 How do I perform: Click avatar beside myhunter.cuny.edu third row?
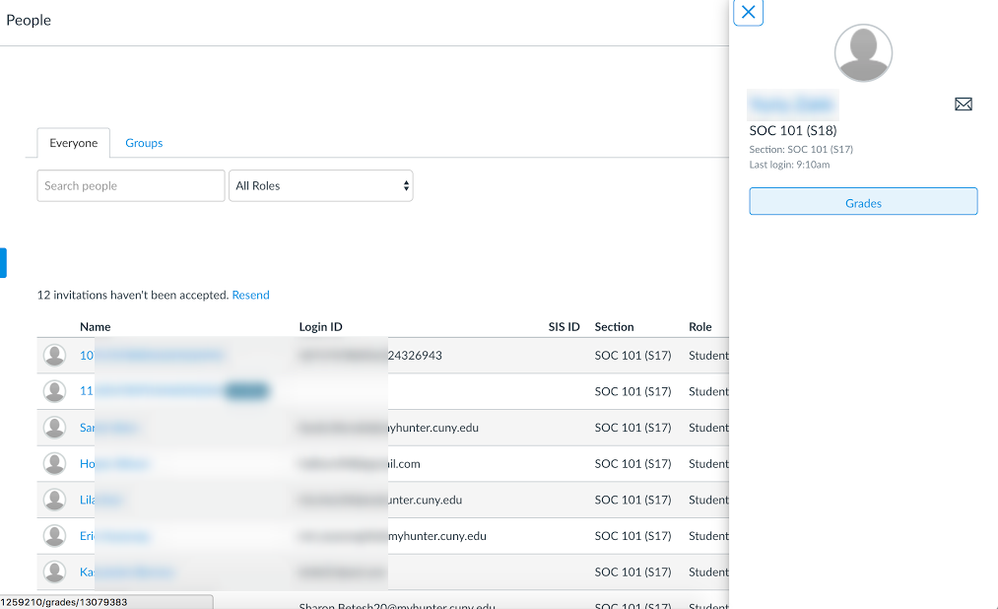click(55, 427)
